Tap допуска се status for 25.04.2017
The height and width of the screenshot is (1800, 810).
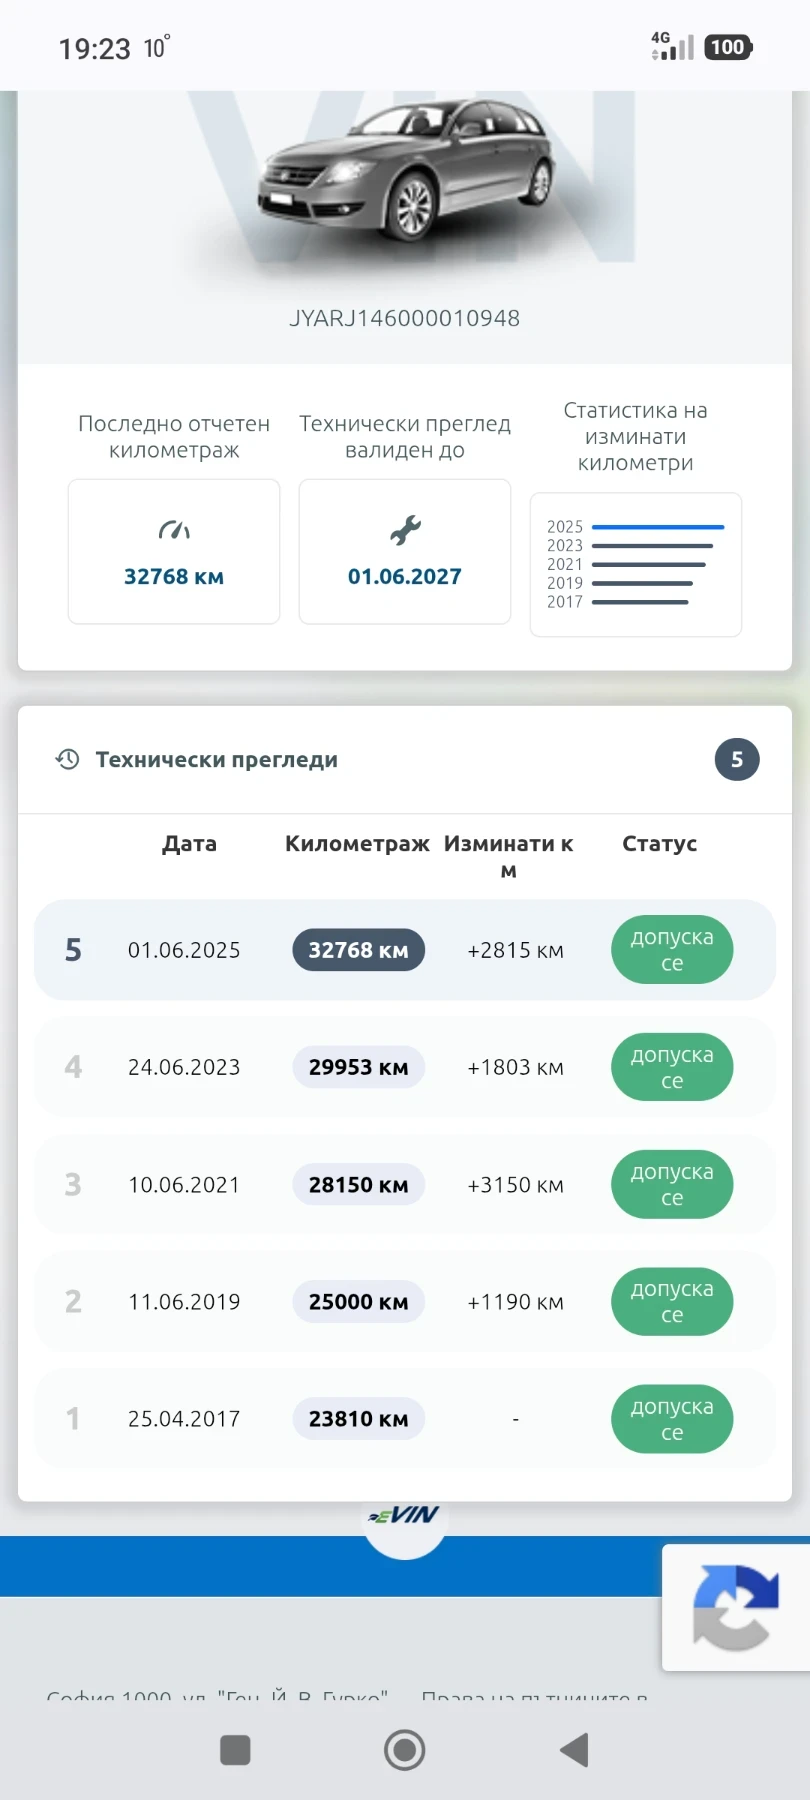click(672, 1418)
